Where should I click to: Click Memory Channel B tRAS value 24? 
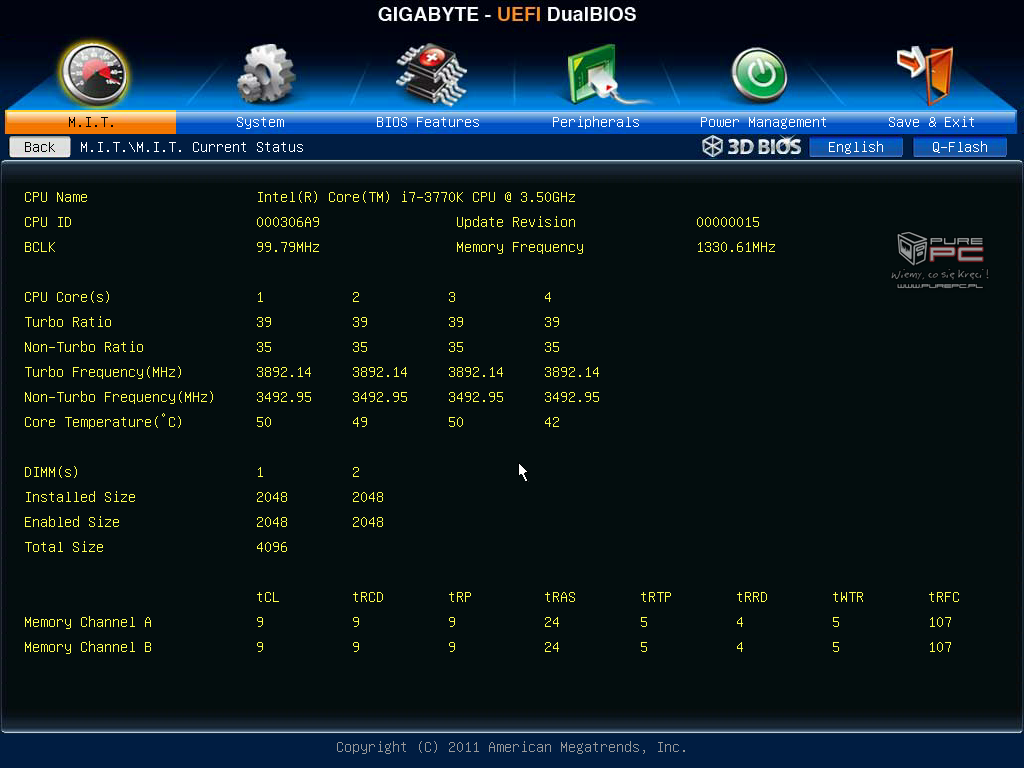click(552, 647)
